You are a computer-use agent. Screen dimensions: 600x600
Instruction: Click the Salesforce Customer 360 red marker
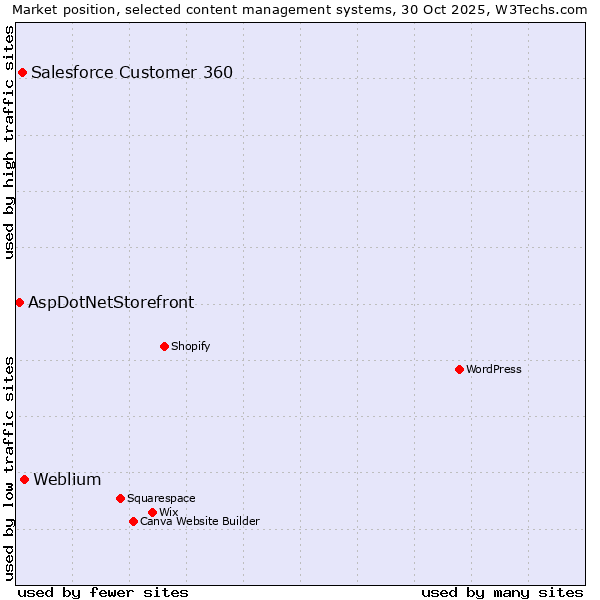point(22,72)
